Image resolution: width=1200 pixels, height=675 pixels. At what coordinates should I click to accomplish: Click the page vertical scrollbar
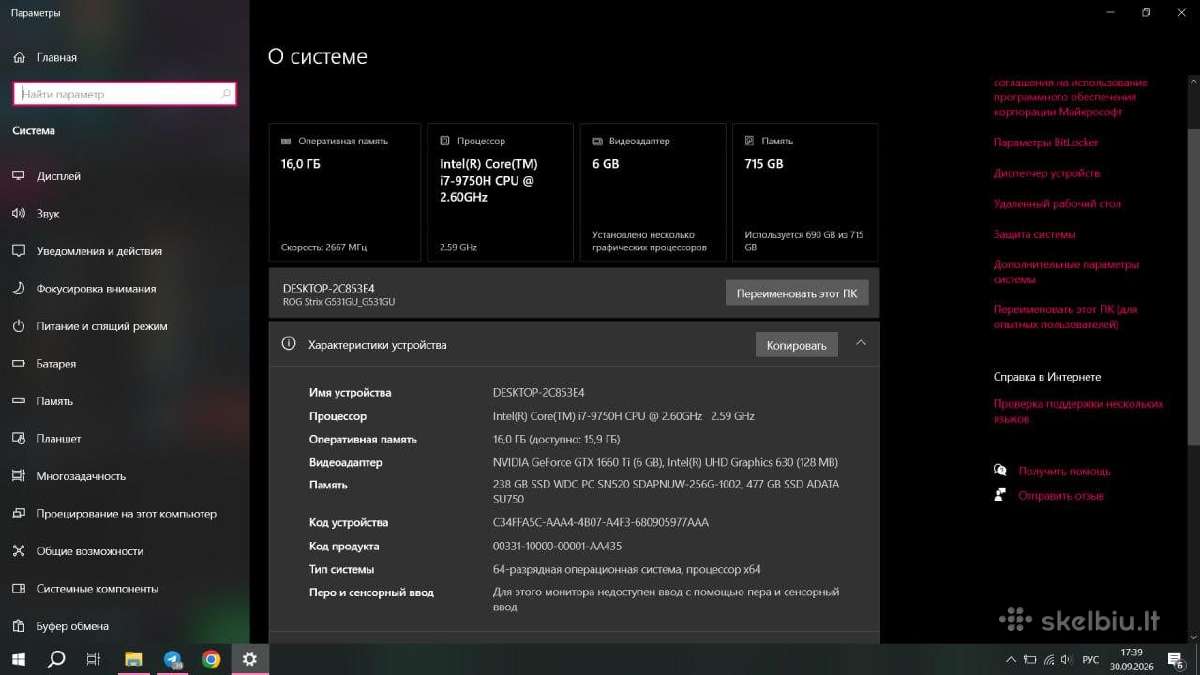pyautogui.click(x=1193, y=285)
